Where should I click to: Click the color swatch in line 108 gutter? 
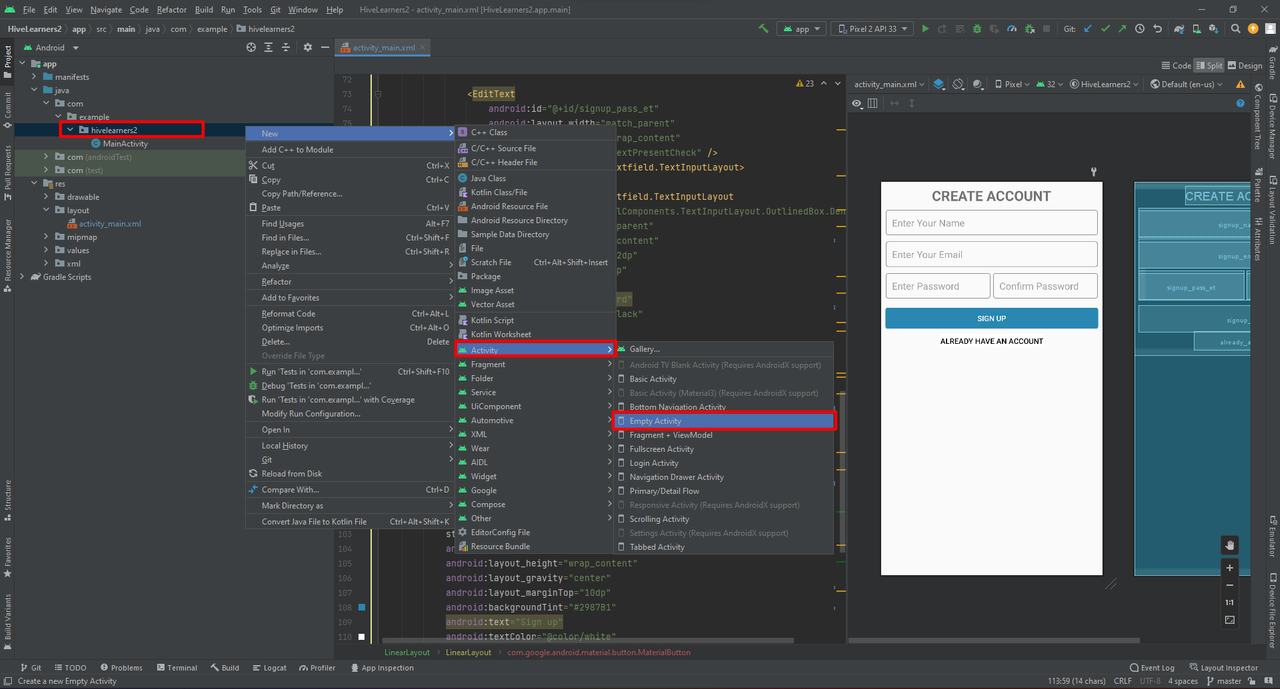click(361, 608)
